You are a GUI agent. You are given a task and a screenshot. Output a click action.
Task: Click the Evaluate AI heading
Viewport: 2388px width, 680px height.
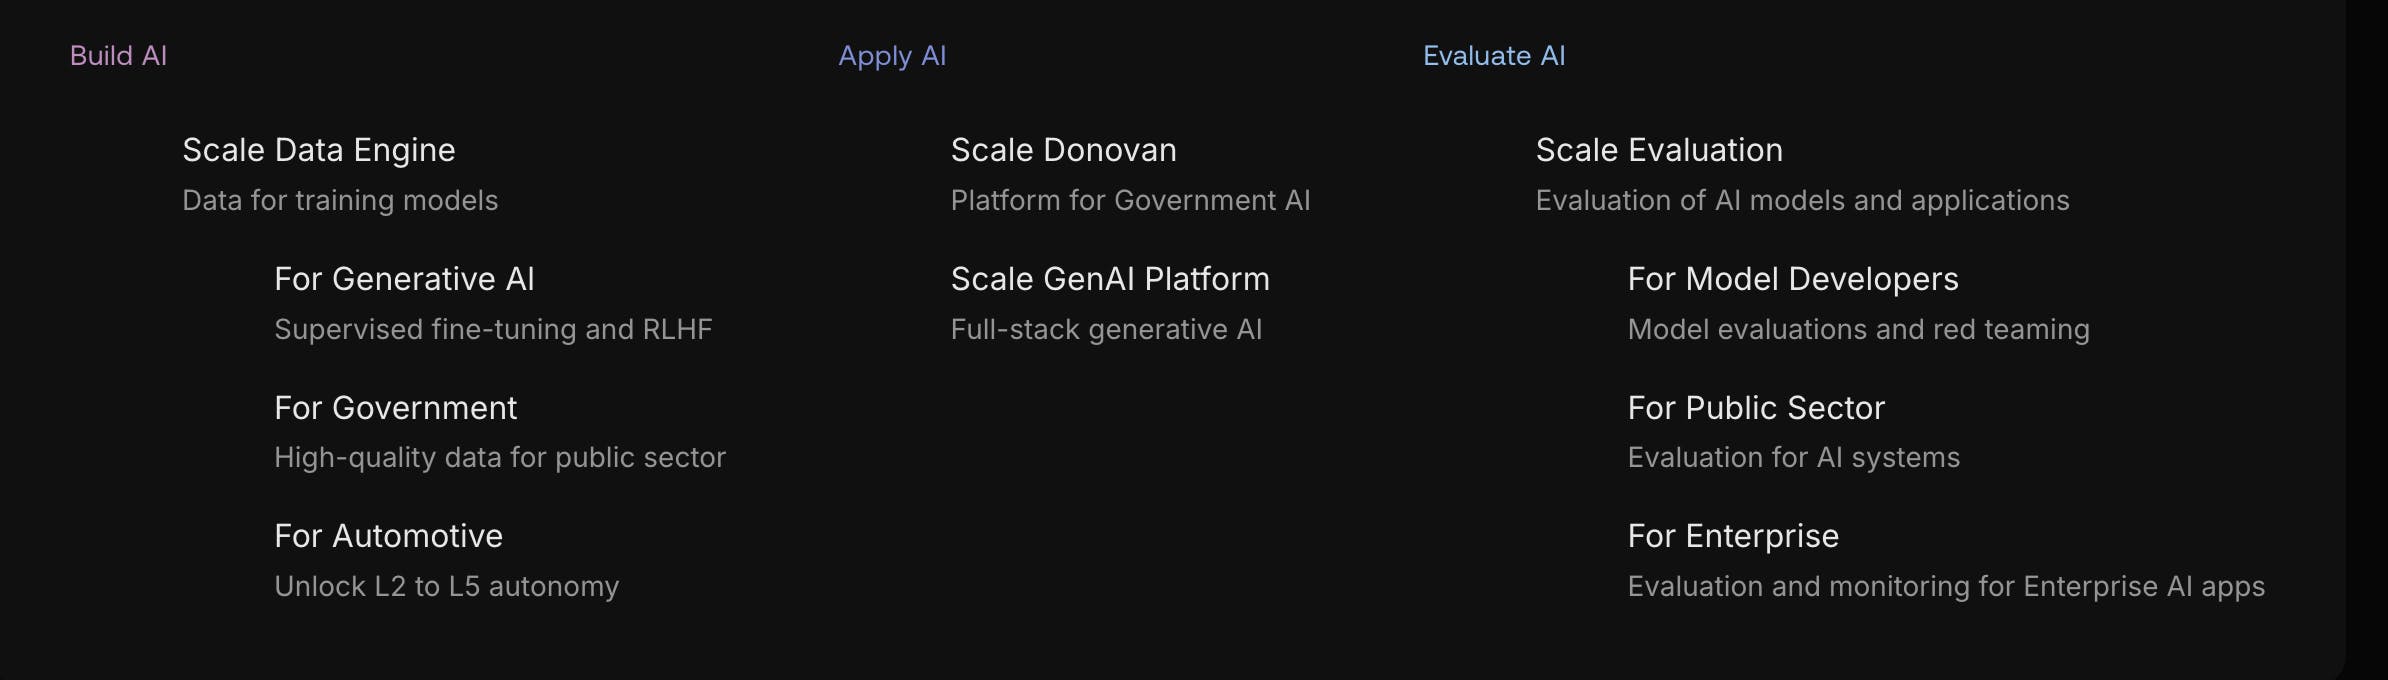[x=1494, y=56]
